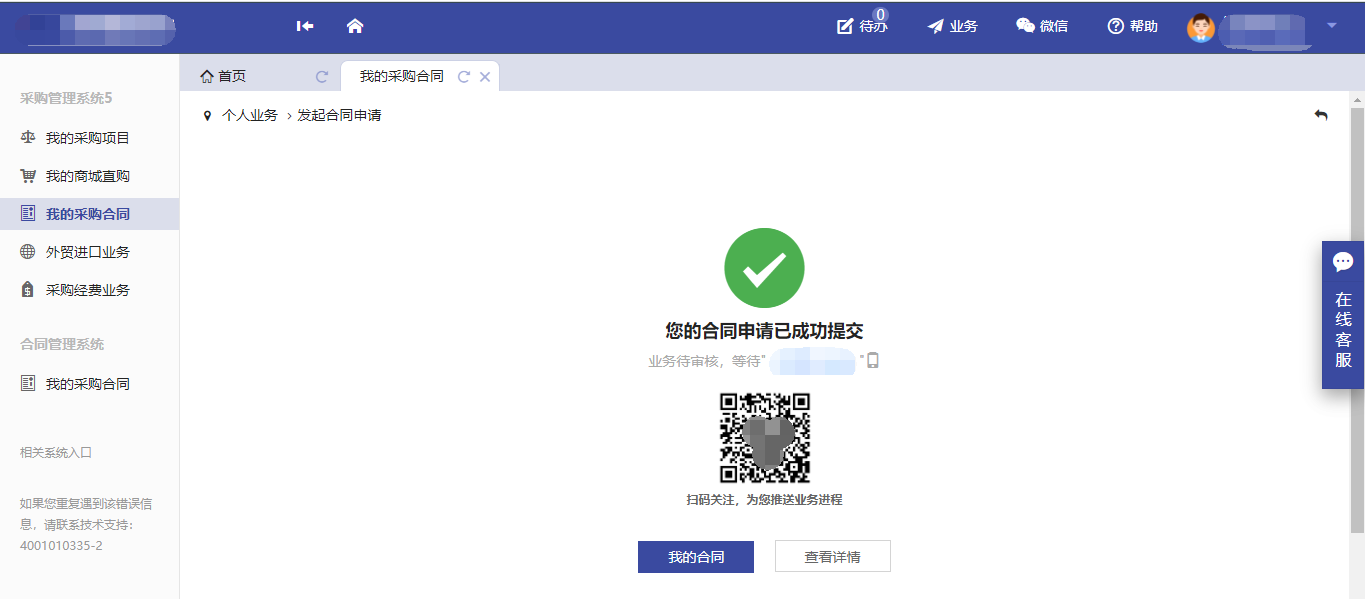Open 外贸进口业务 in the sidebar
The height and width of the screenshot is (599, 1365).
[87, 252]
